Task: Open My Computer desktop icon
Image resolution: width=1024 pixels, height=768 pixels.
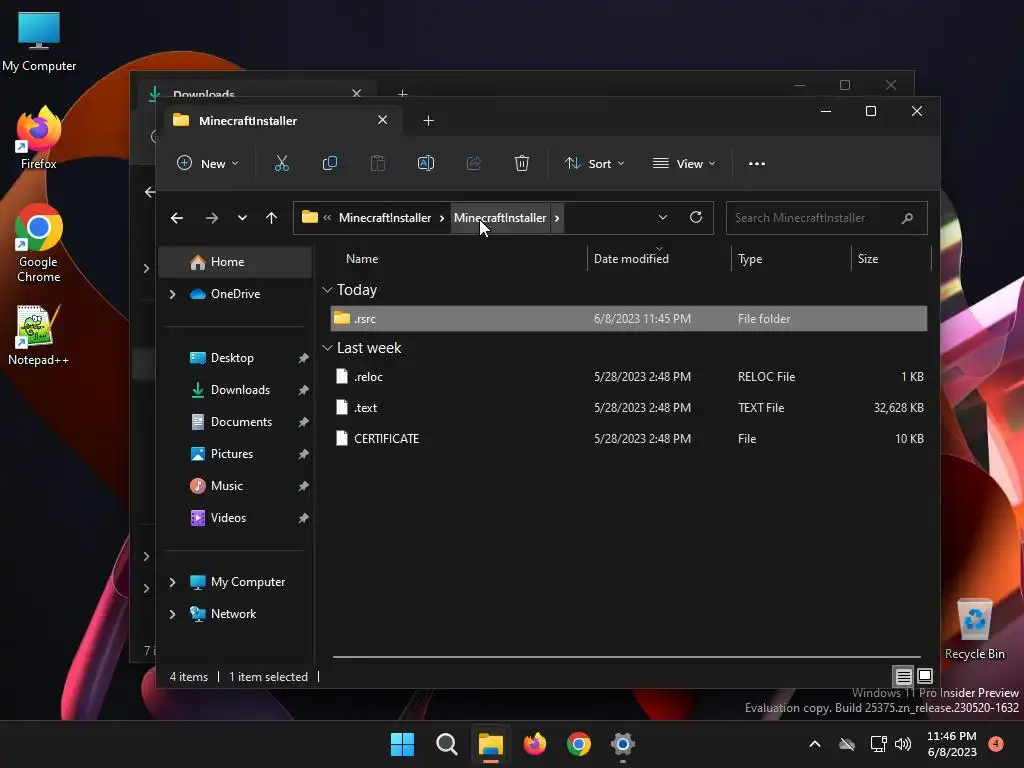Action: tap(39, 42)
